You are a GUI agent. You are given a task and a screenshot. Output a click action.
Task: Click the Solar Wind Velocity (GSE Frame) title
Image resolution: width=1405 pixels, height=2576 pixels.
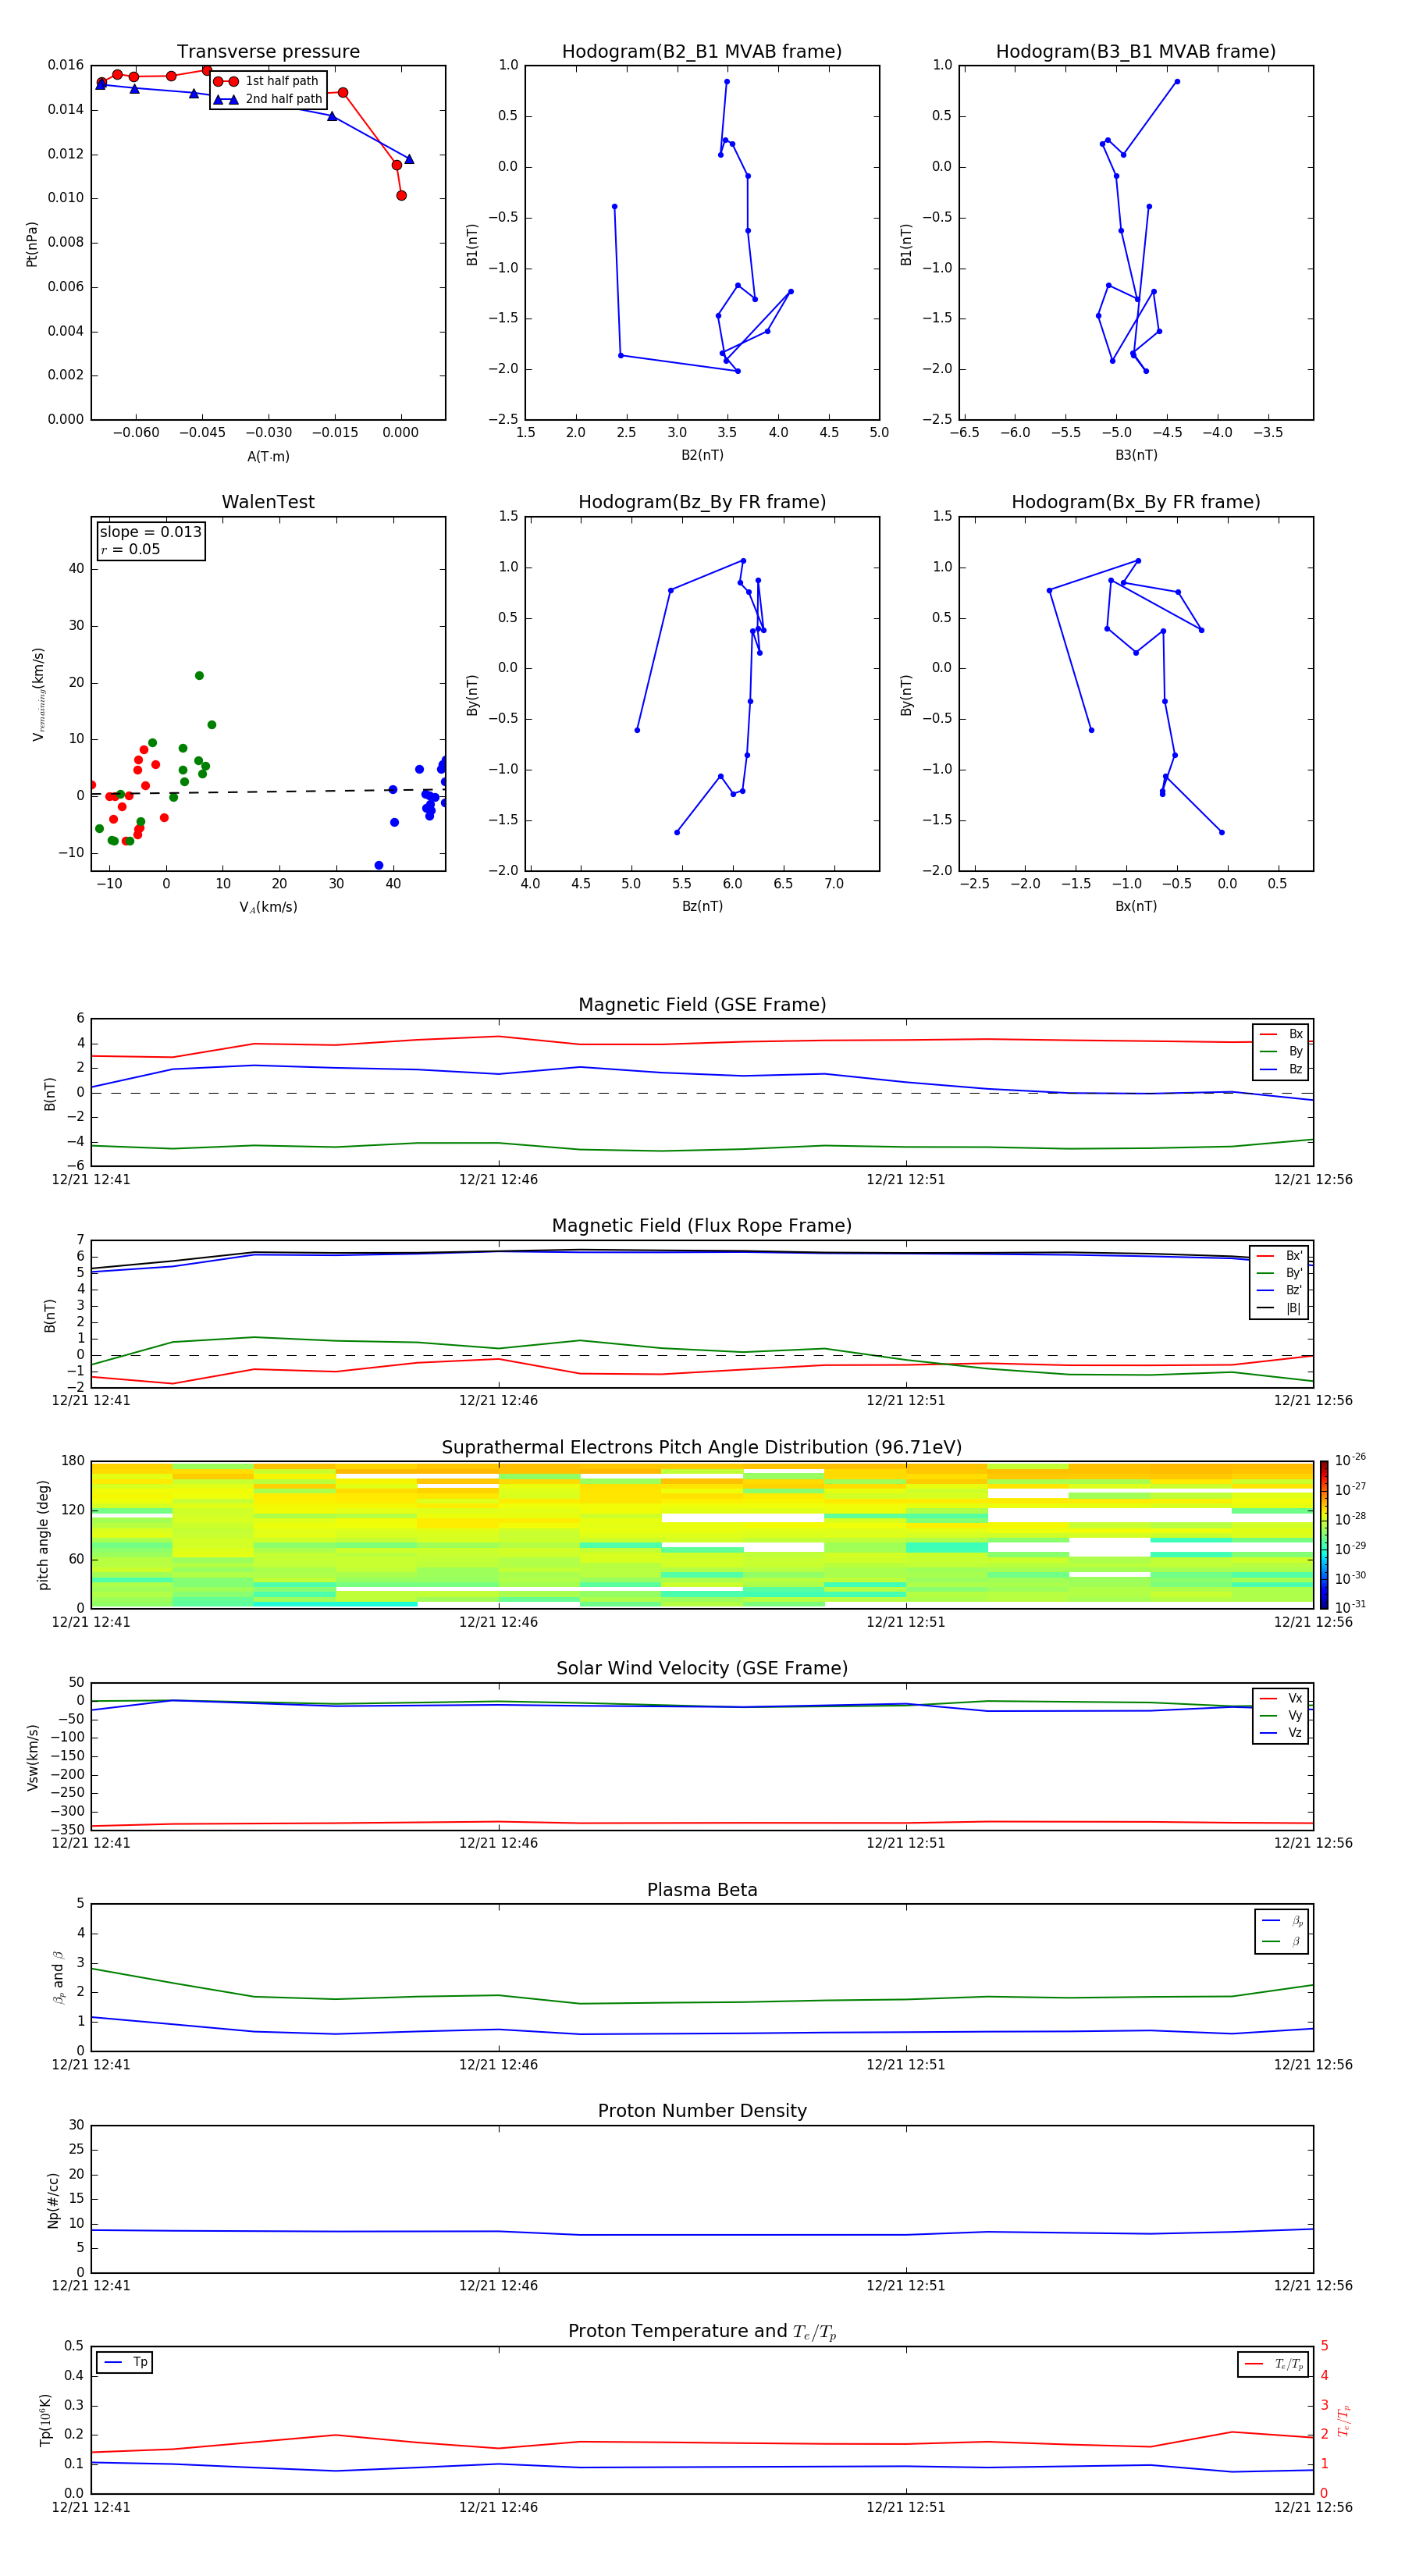click(x=702, y=1669)
